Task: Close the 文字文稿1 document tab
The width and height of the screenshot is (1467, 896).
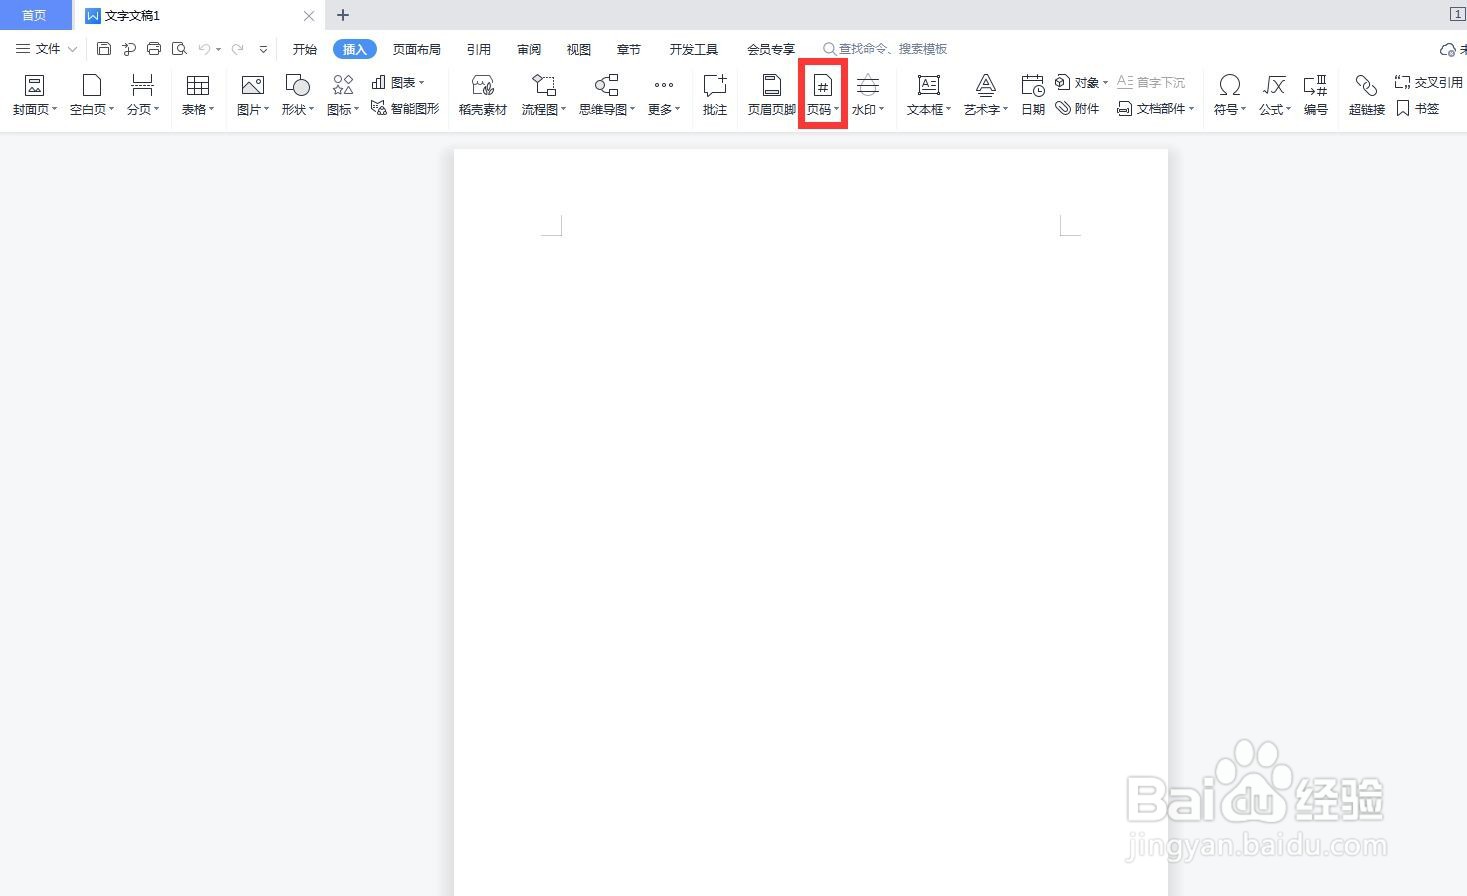Action: tap(309, 16)
